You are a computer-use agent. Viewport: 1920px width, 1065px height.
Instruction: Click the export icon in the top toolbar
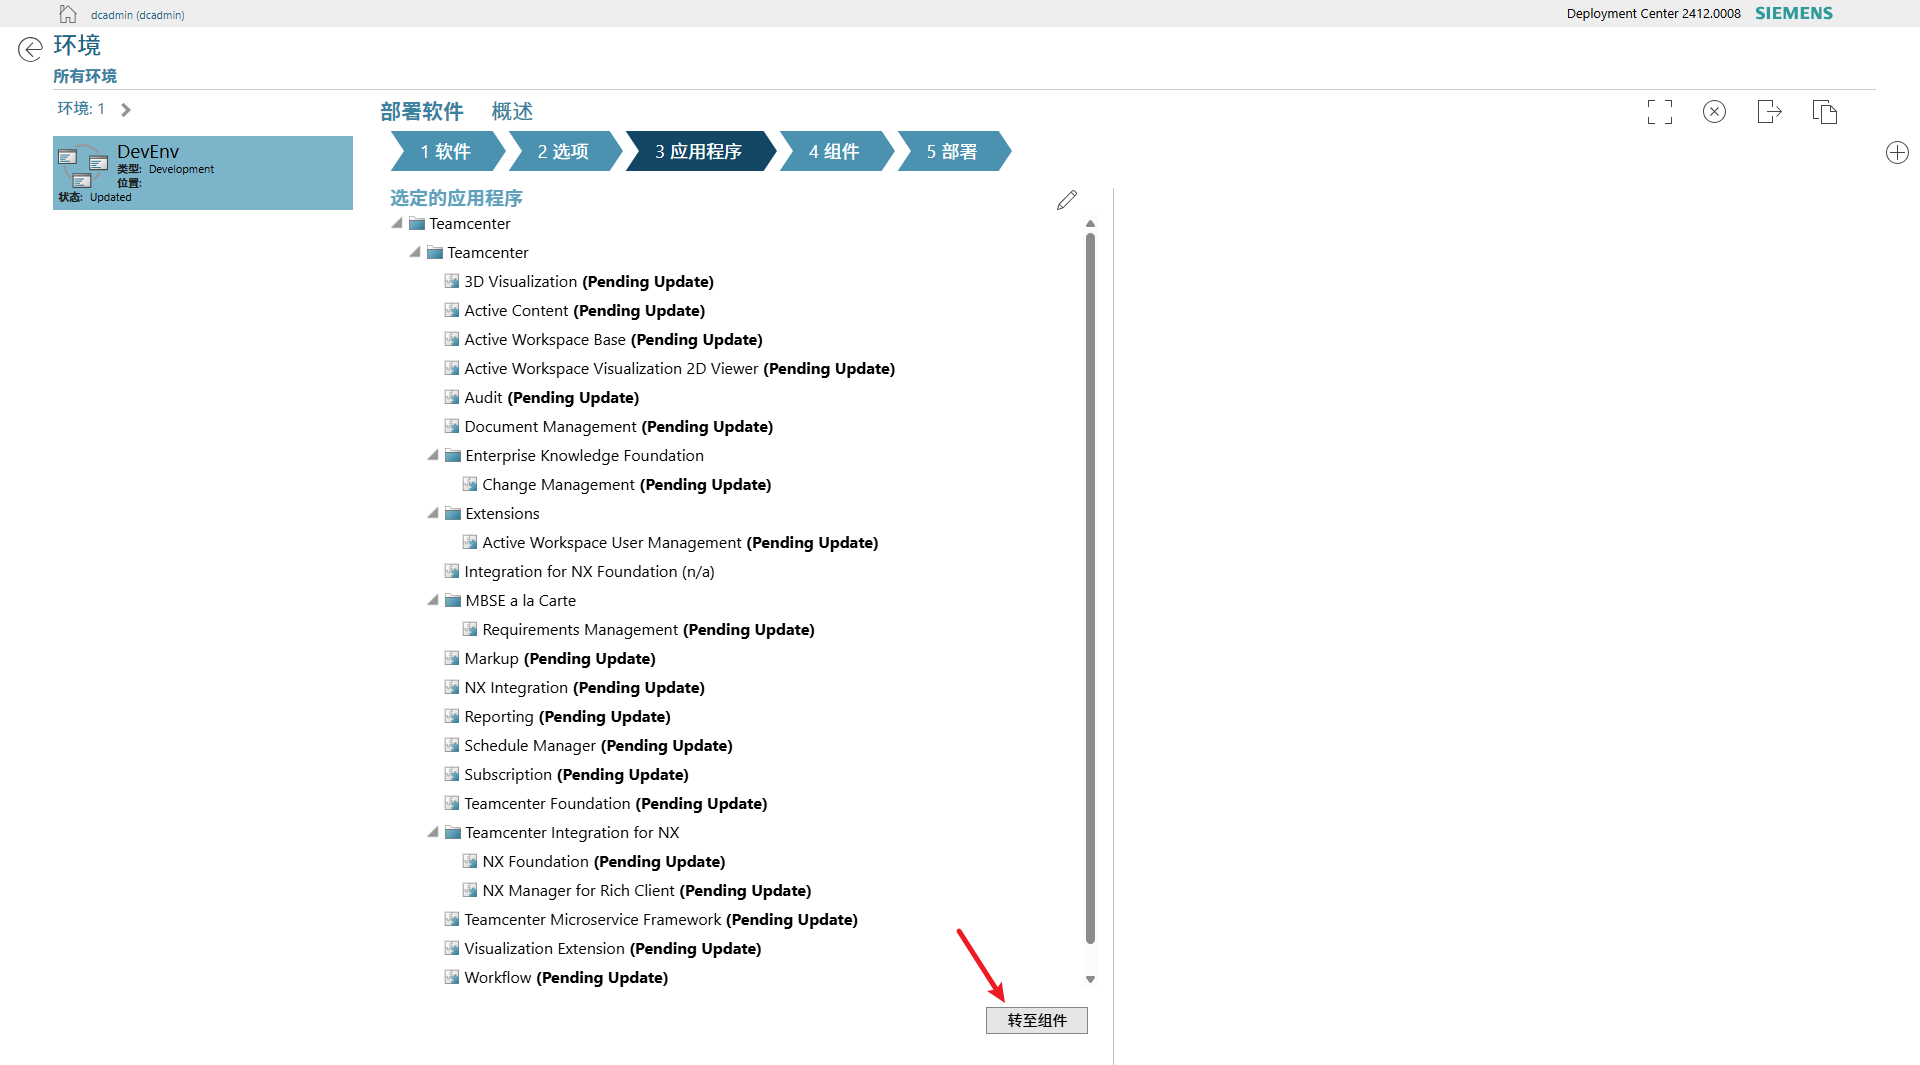[1769, 111]
